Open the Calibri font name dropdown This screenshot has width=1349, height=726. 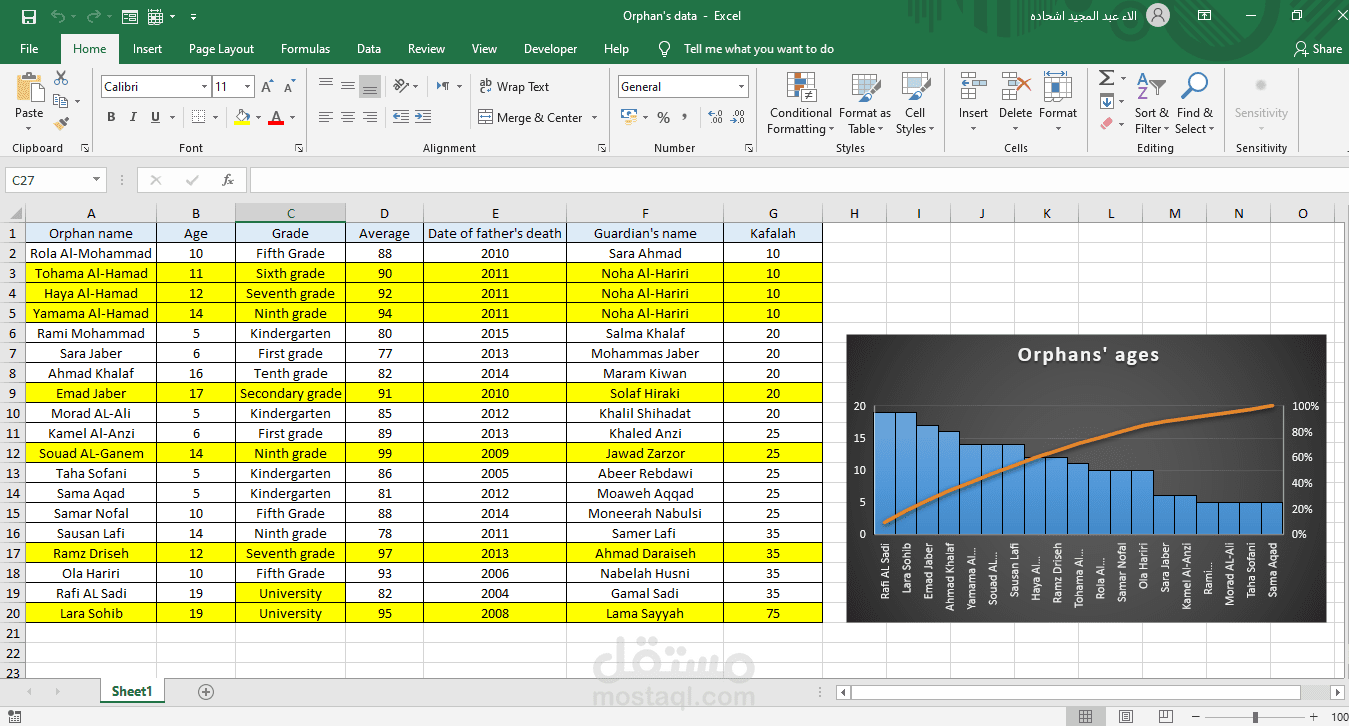point(204,87)
